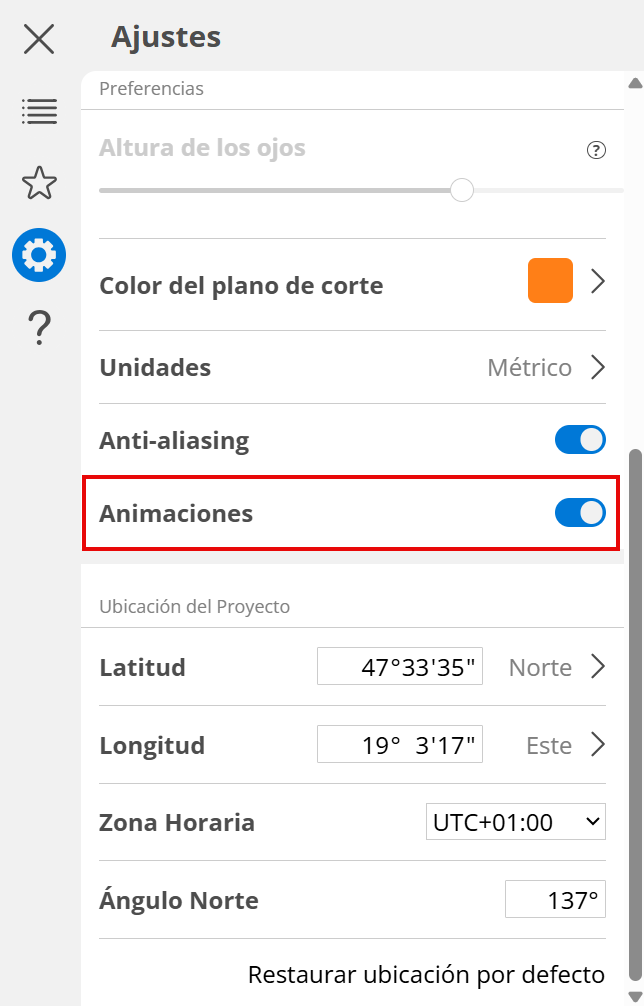The height and width of the screenshot is (1006, 644).
Task: Expand the Longitud Este direction chevron
Action: [x=598, y=745]
